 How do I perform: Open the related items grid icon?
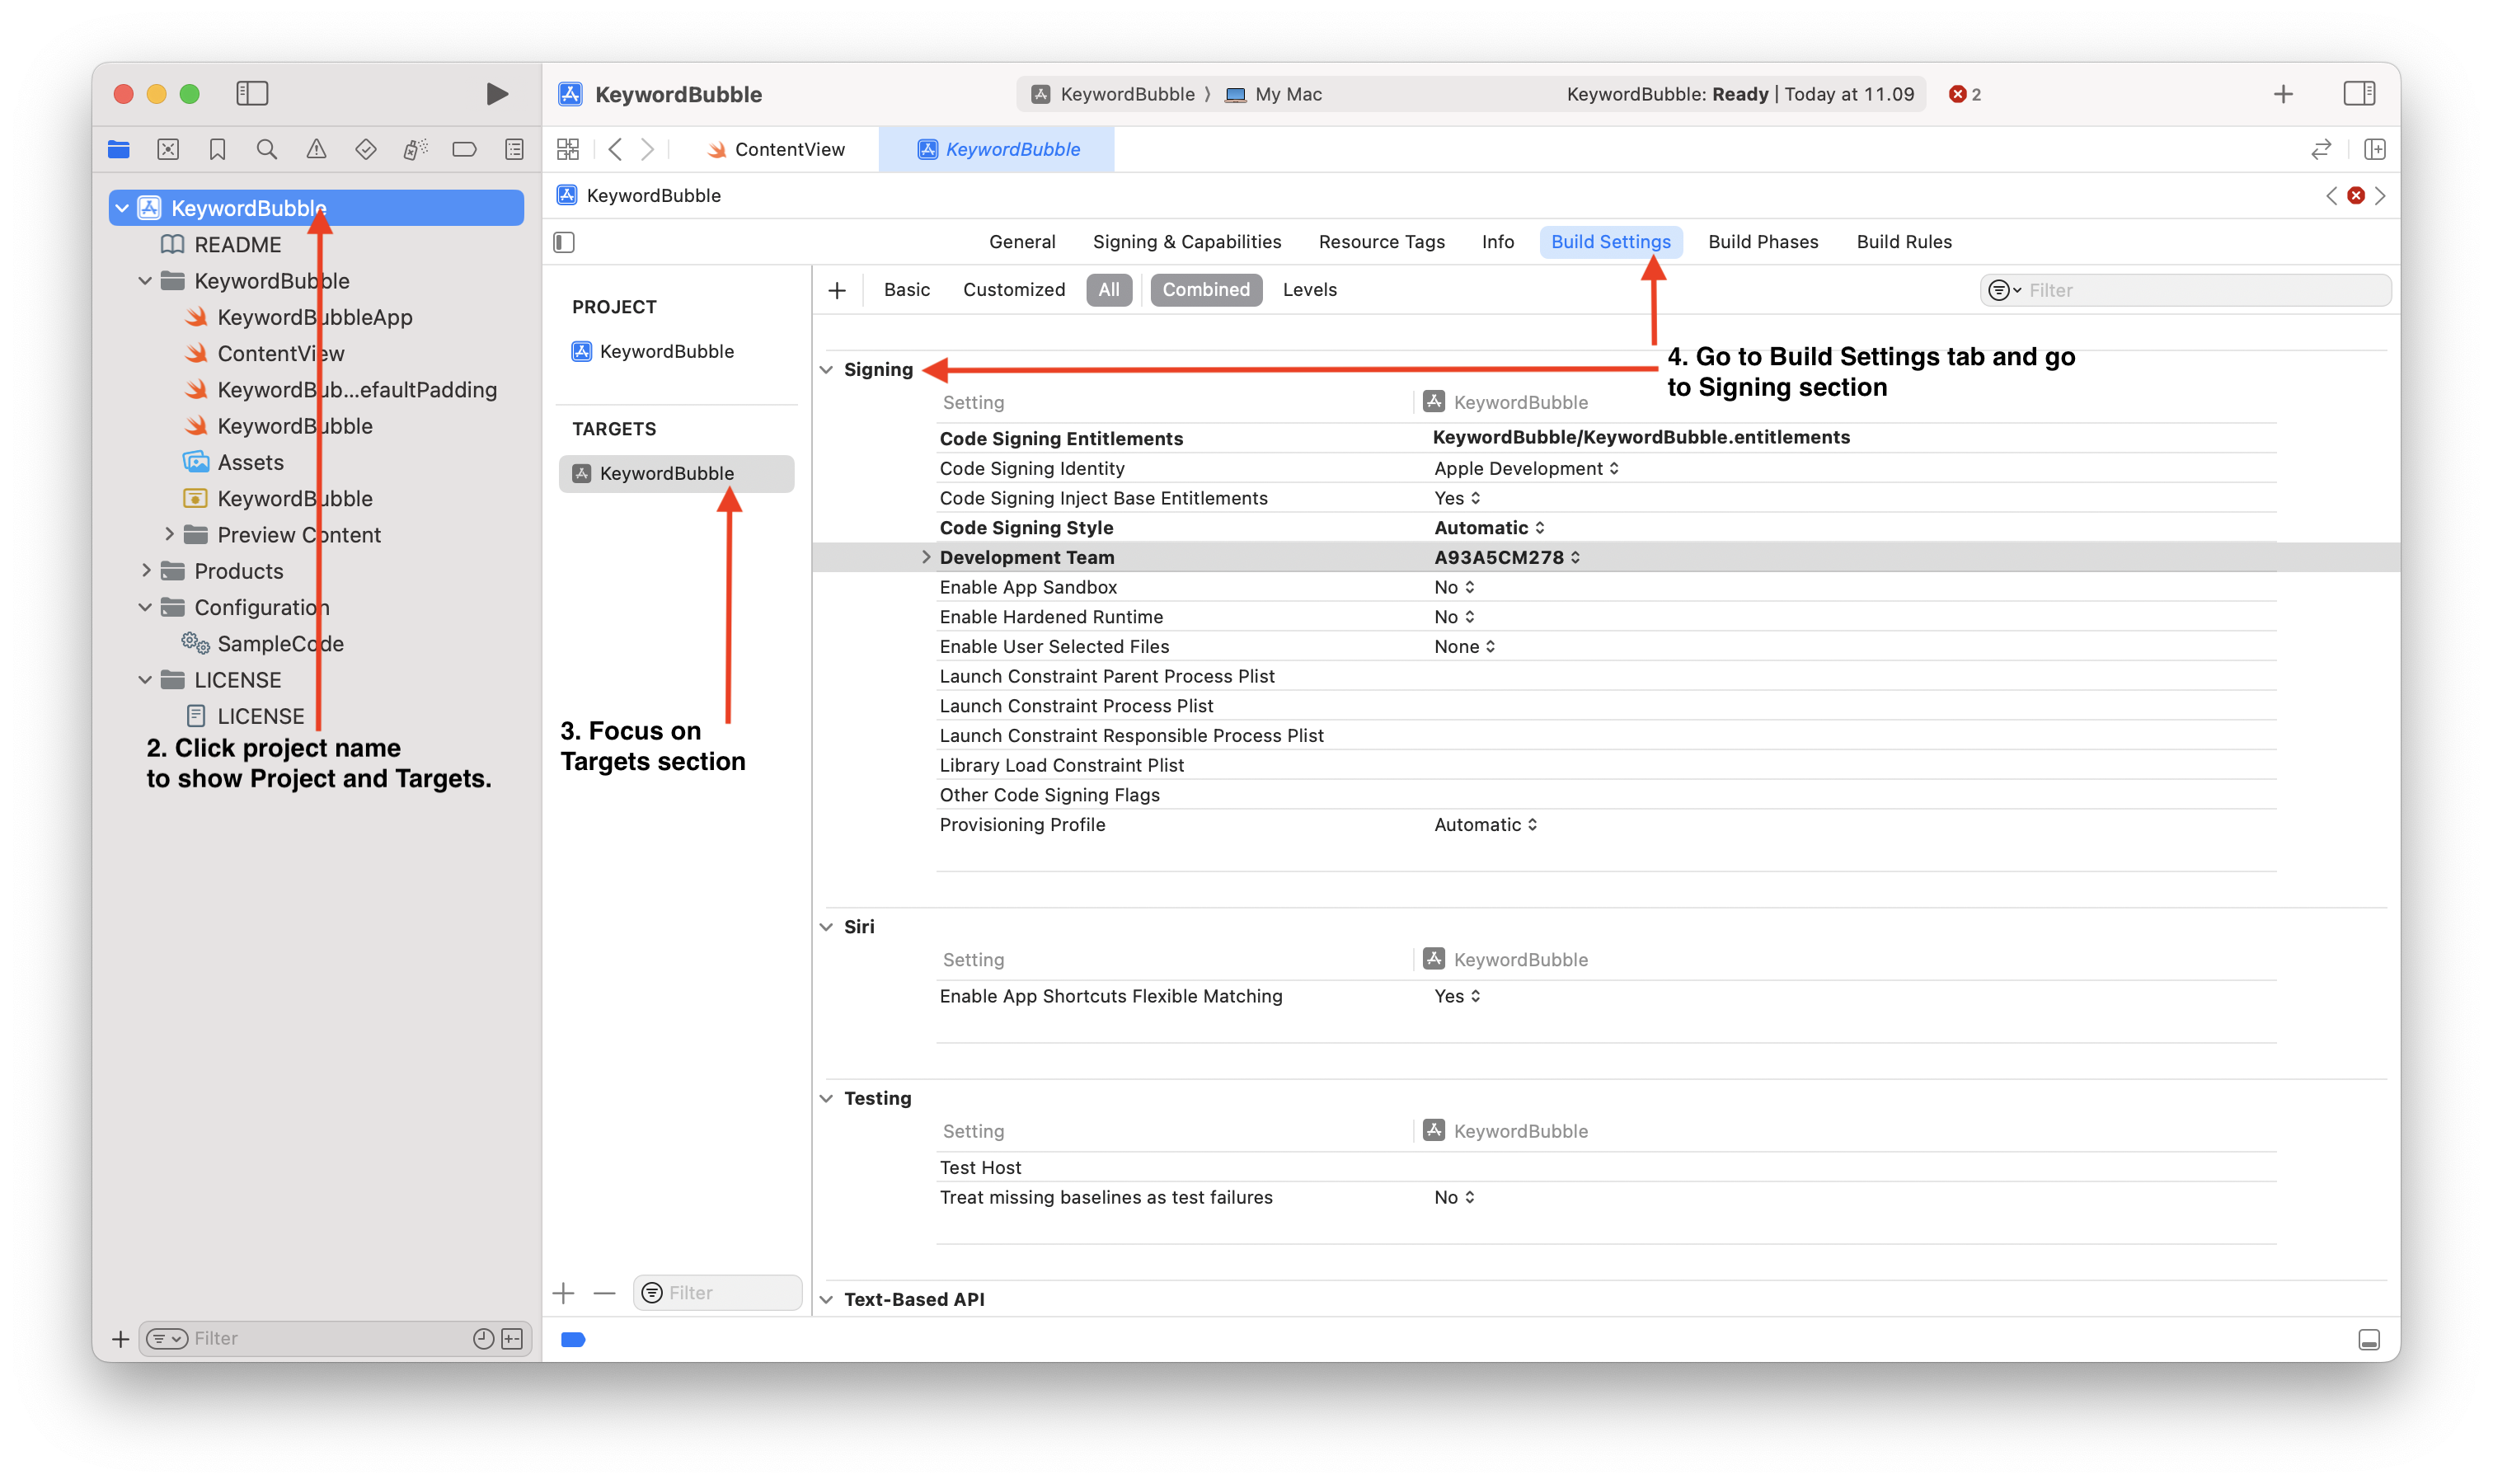point(567,148)
